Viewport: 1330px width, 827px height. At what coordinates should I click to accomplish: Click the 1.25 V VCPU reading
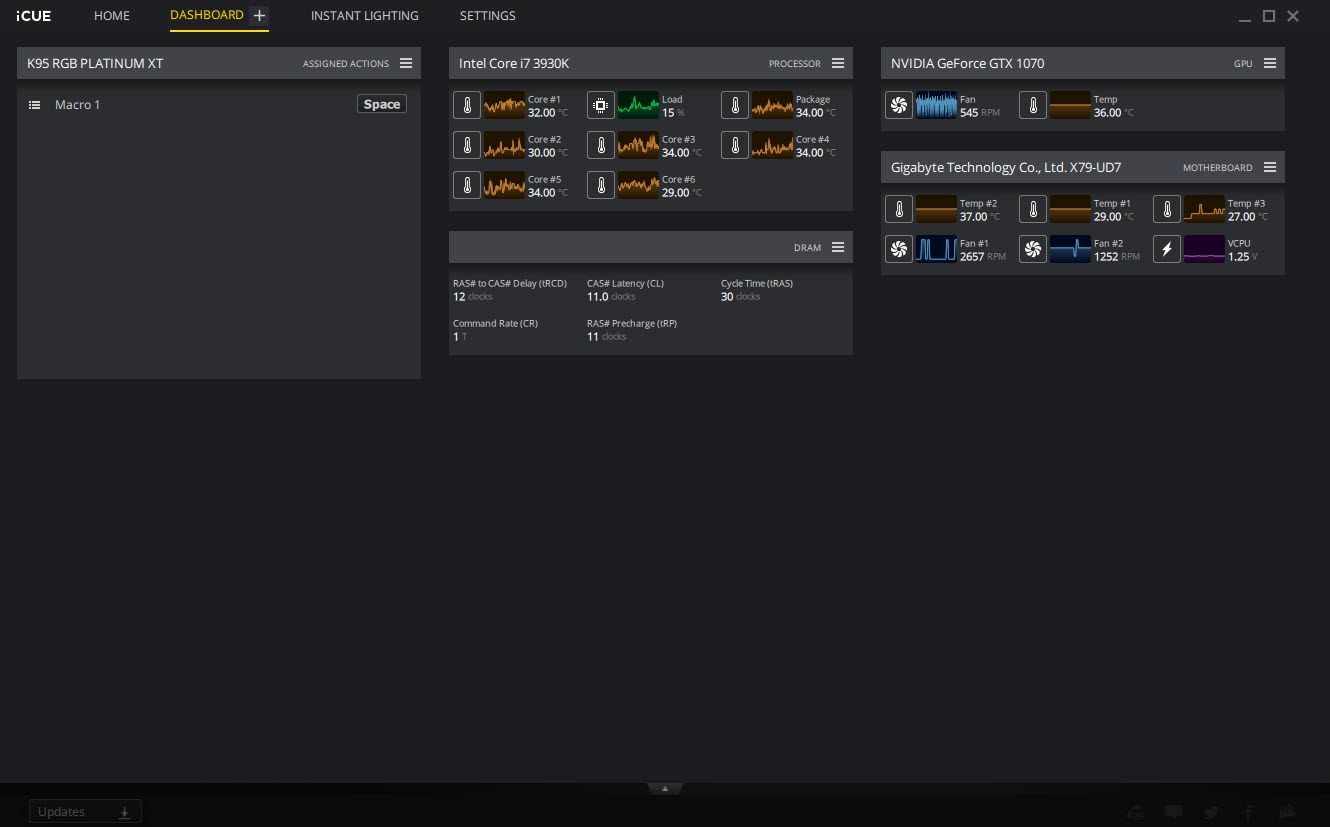(x=1243, y=257)
